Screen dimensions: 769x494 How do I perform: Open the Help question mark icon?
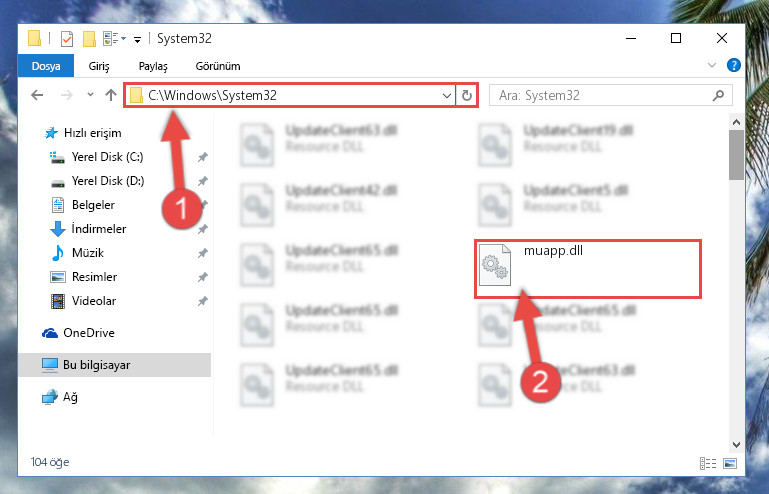[x=734, y=65]
